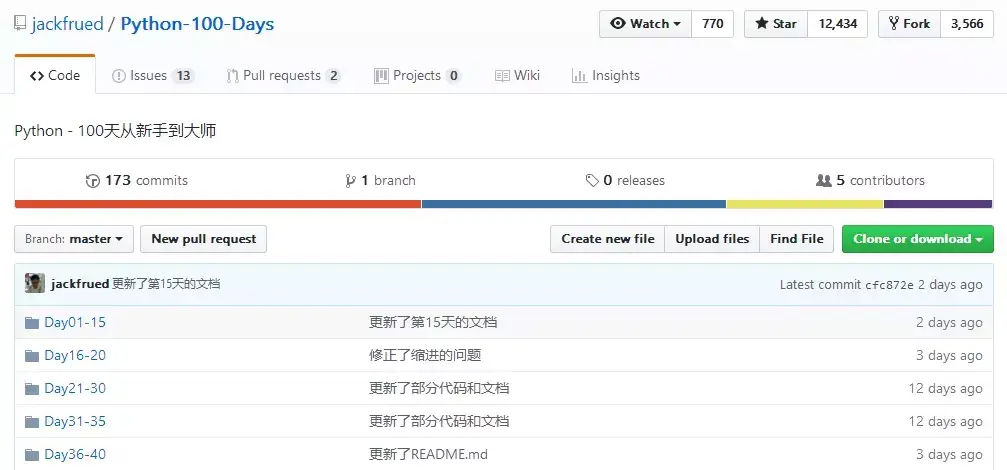Screen dimensions: 1007x470
Task: Click the commits clock icon
Action: pyautogui.click(x=92, y=181)
